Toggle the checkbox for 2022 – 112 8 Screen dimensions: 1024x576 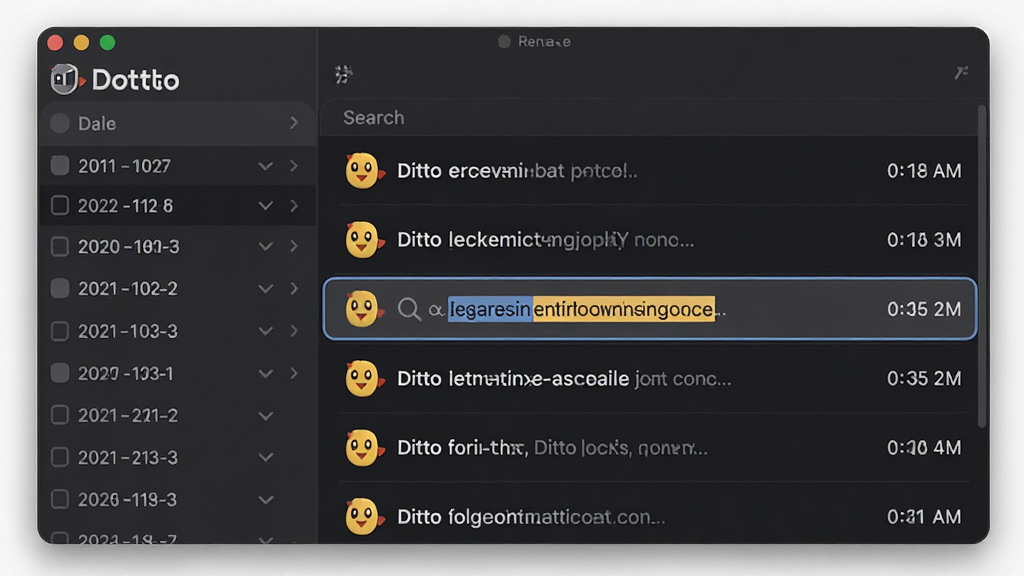point(60,206)
